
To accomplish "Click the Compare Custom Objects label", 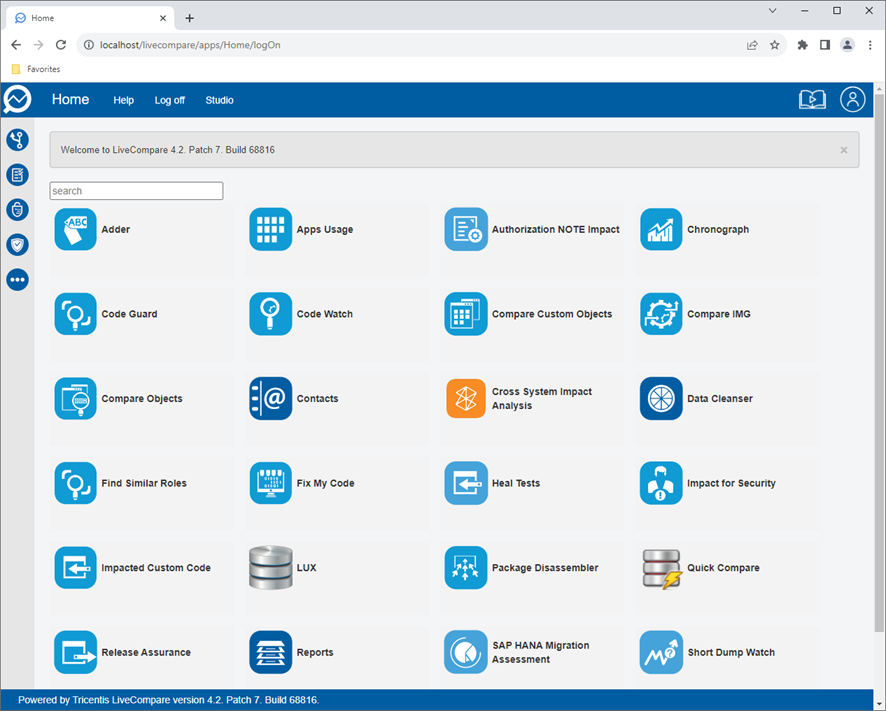I will (x=551, y=314).
